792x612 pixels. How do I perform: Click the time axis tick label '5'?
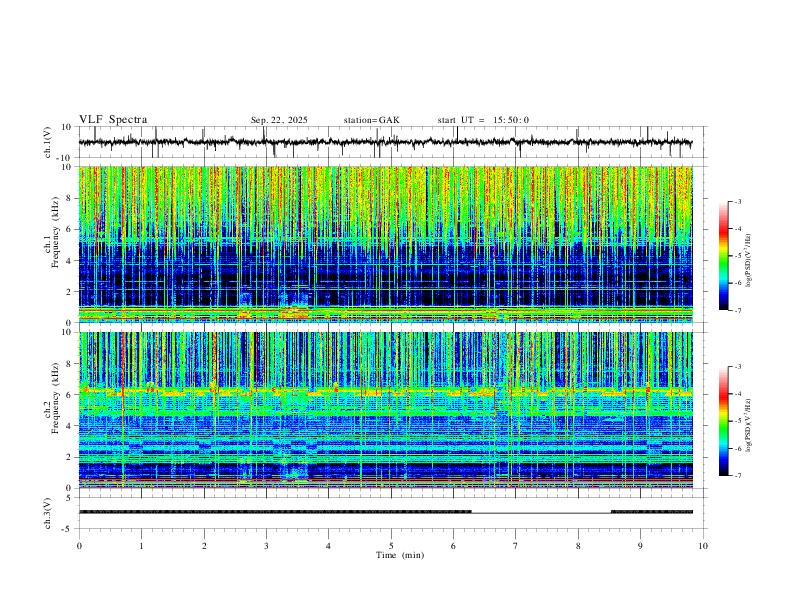point(391,546)
